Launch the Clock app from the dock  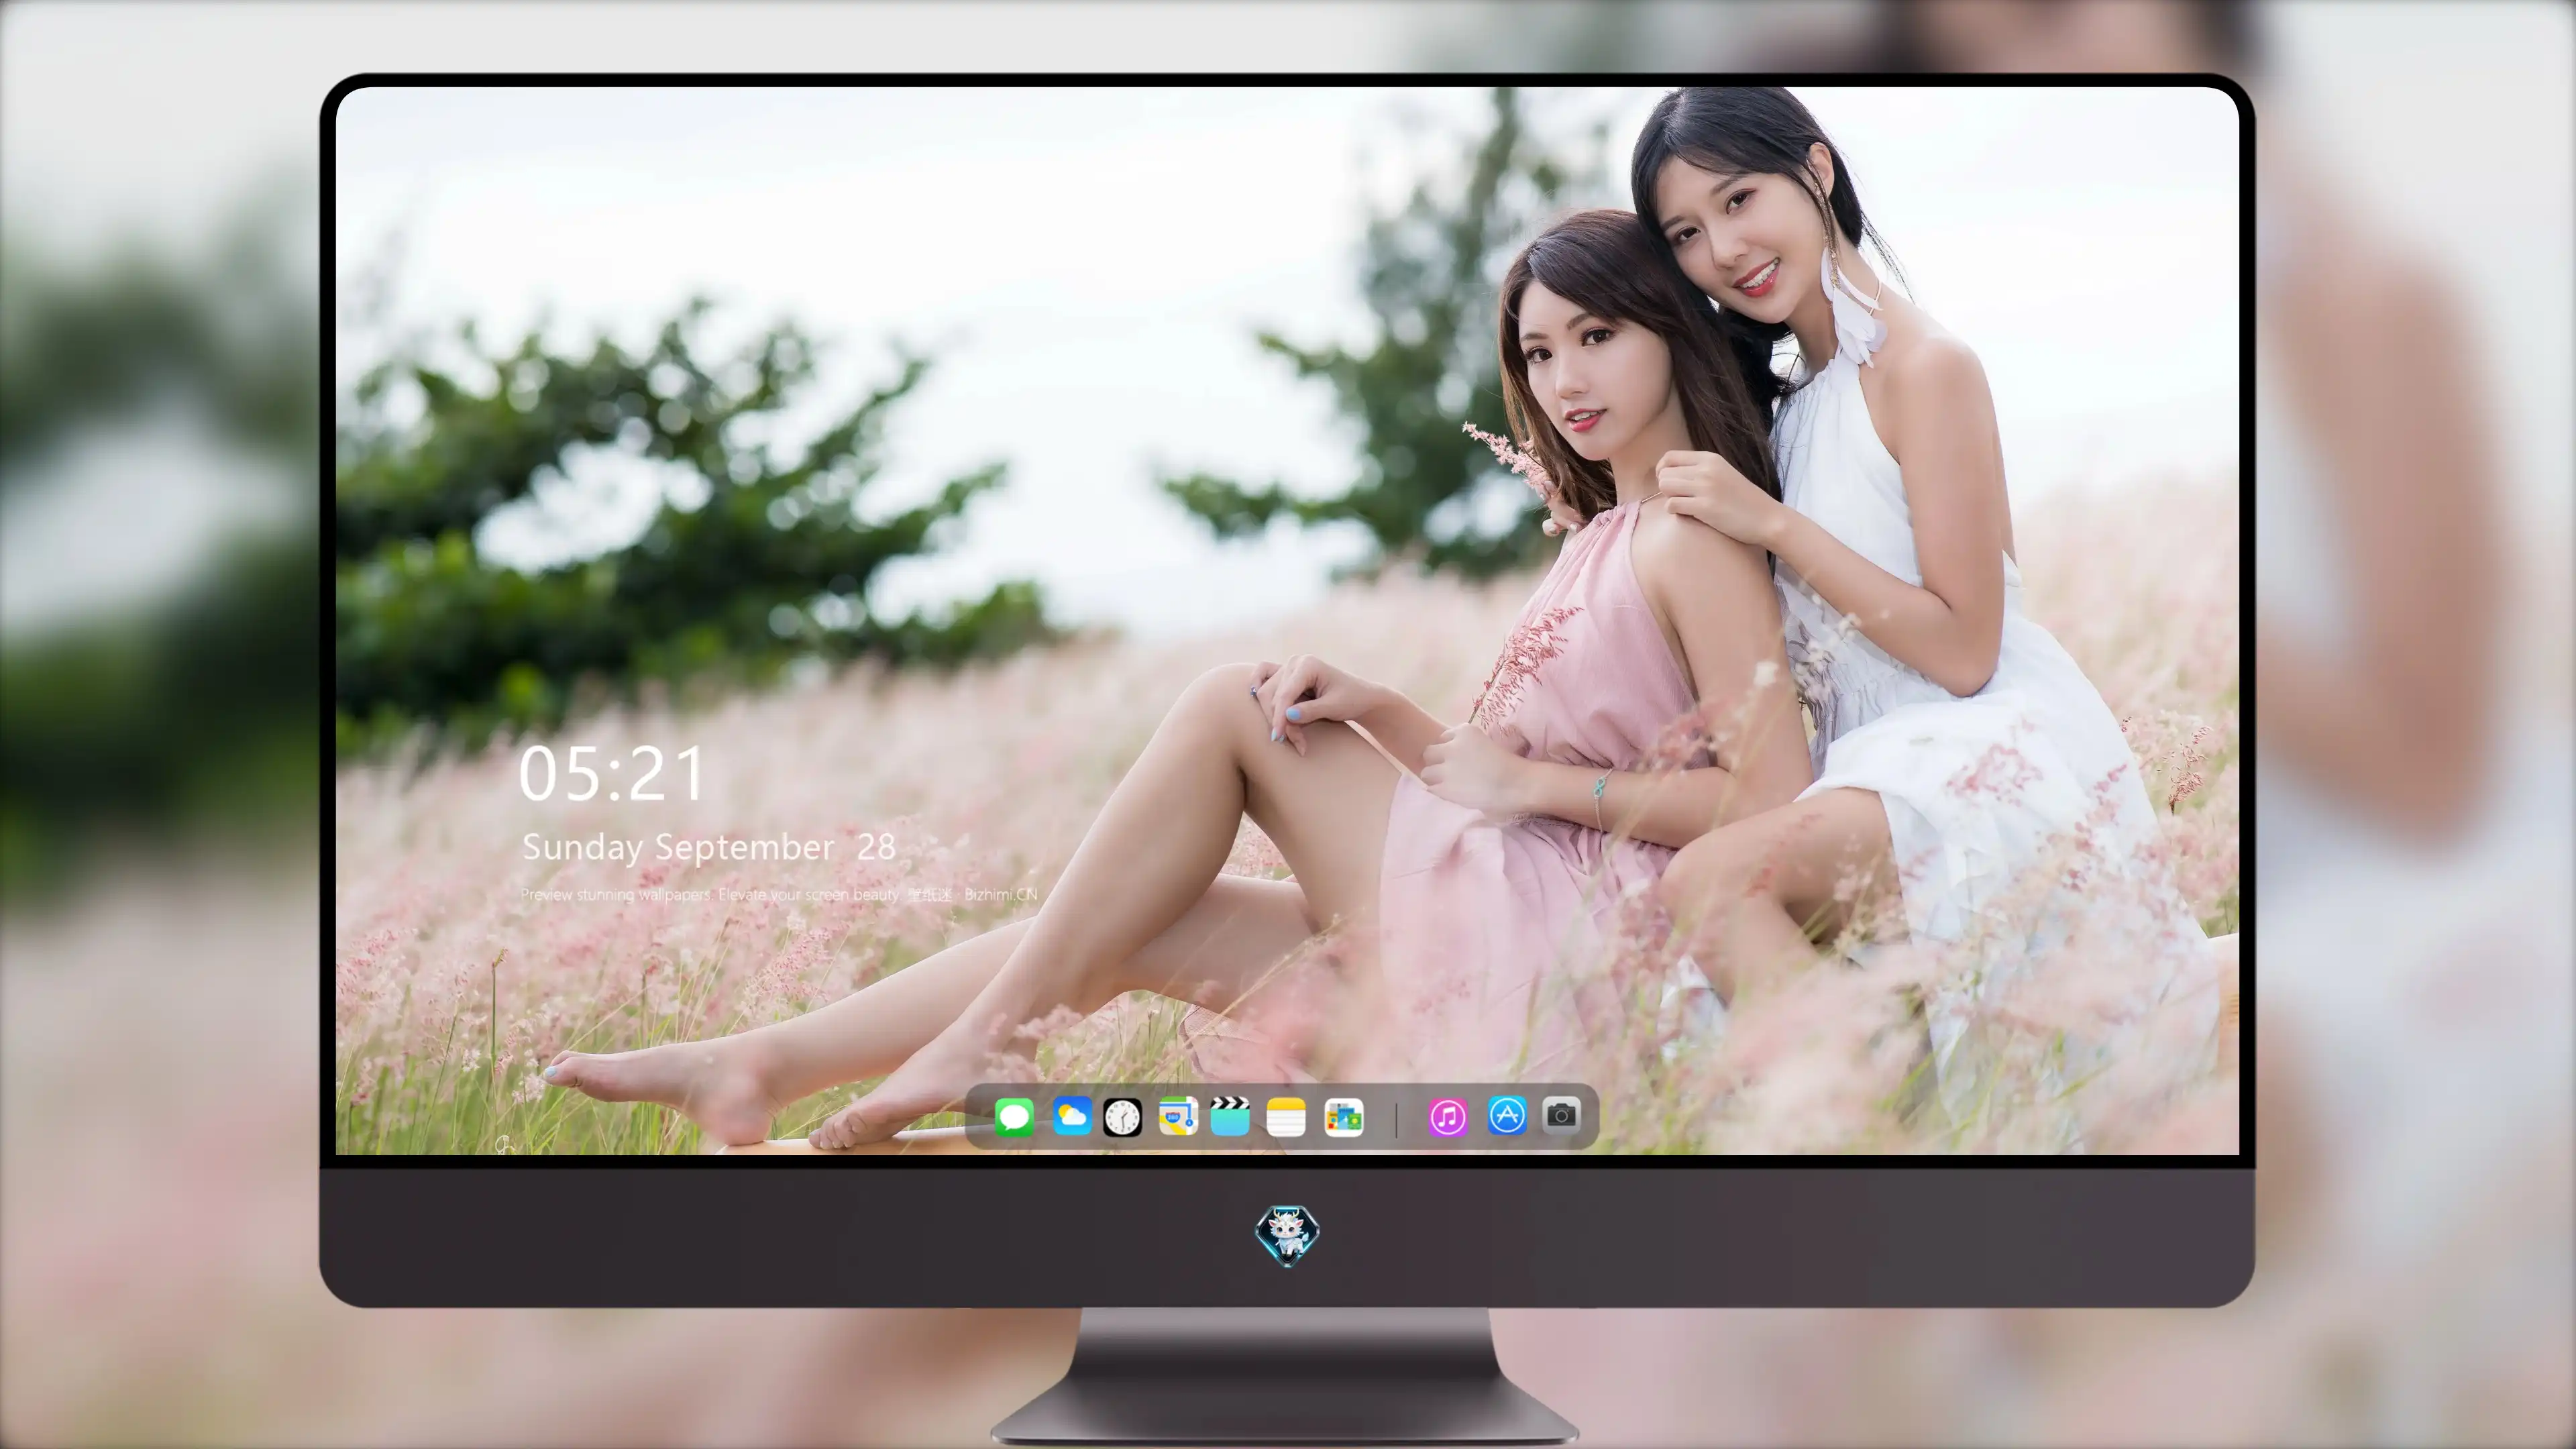pyautogui.click(x=1122, y=1117)
